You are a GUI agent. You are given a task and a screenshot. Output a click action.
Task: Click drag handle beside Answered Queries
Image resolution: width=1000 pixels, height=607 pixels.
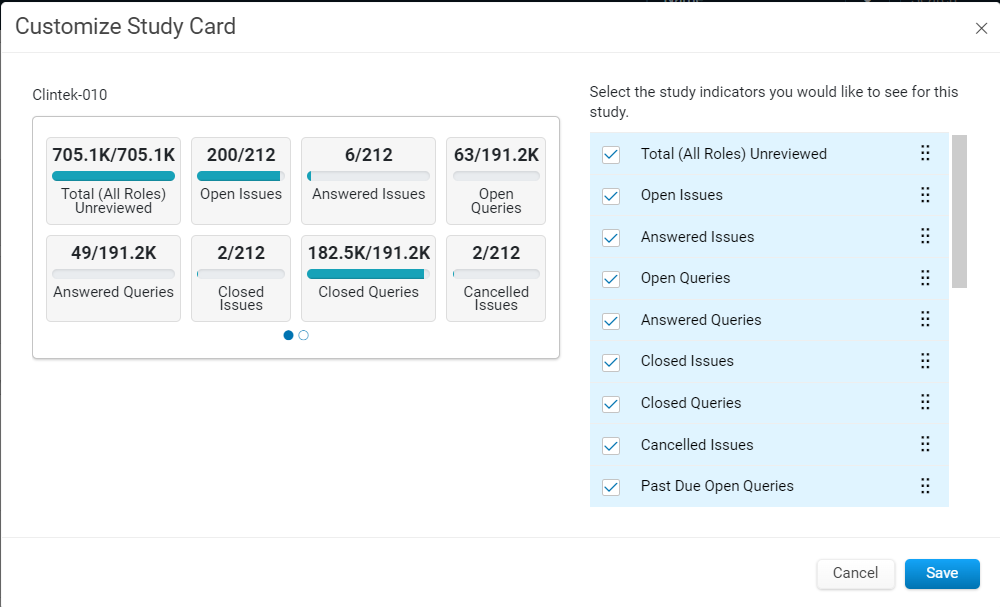pos(925,319)
